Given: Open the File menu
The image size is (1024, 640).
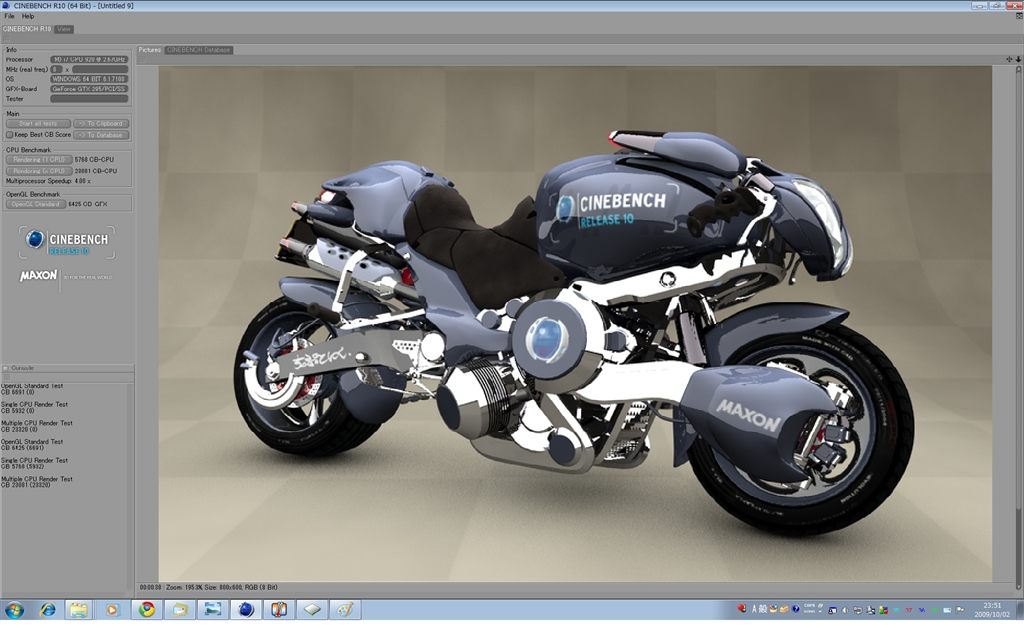Looking at the screenshot, I should point(9,16).
